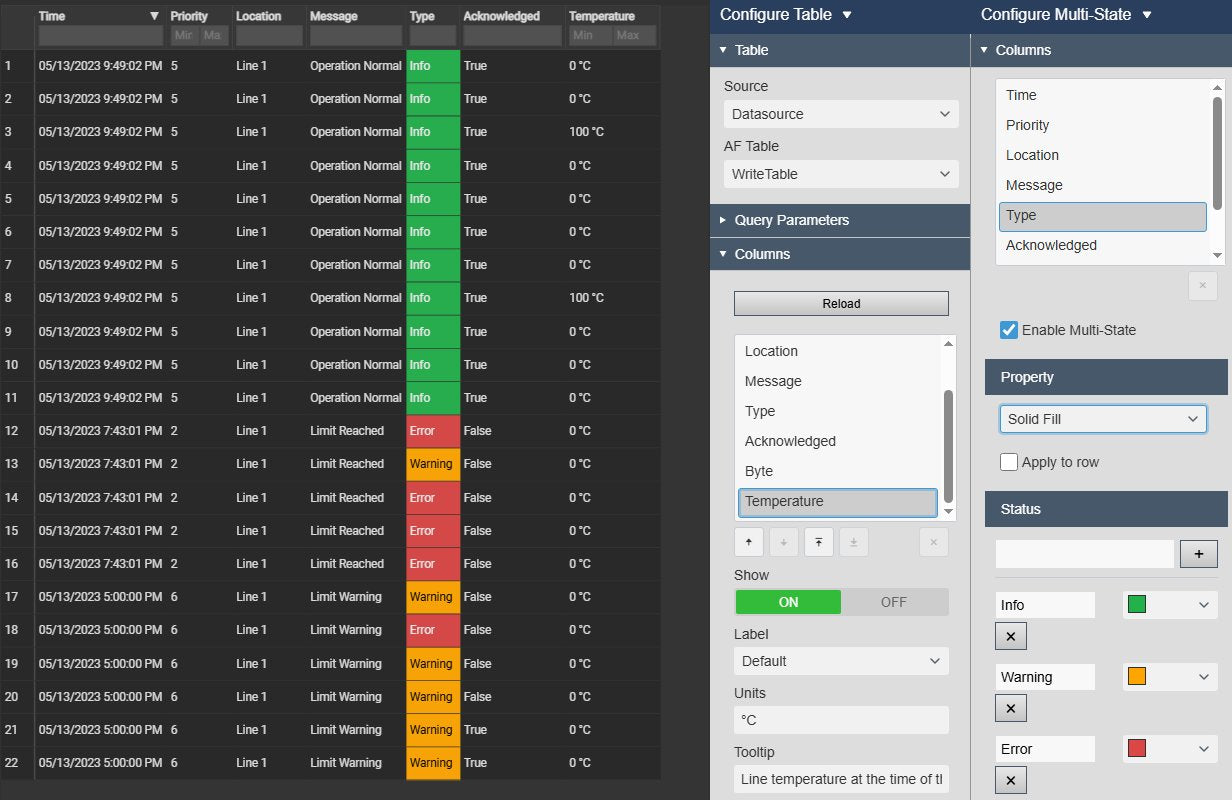The width and height of the screenshot is (1232, 800).
Task: Click the Location column filter field
Action: 269,36
